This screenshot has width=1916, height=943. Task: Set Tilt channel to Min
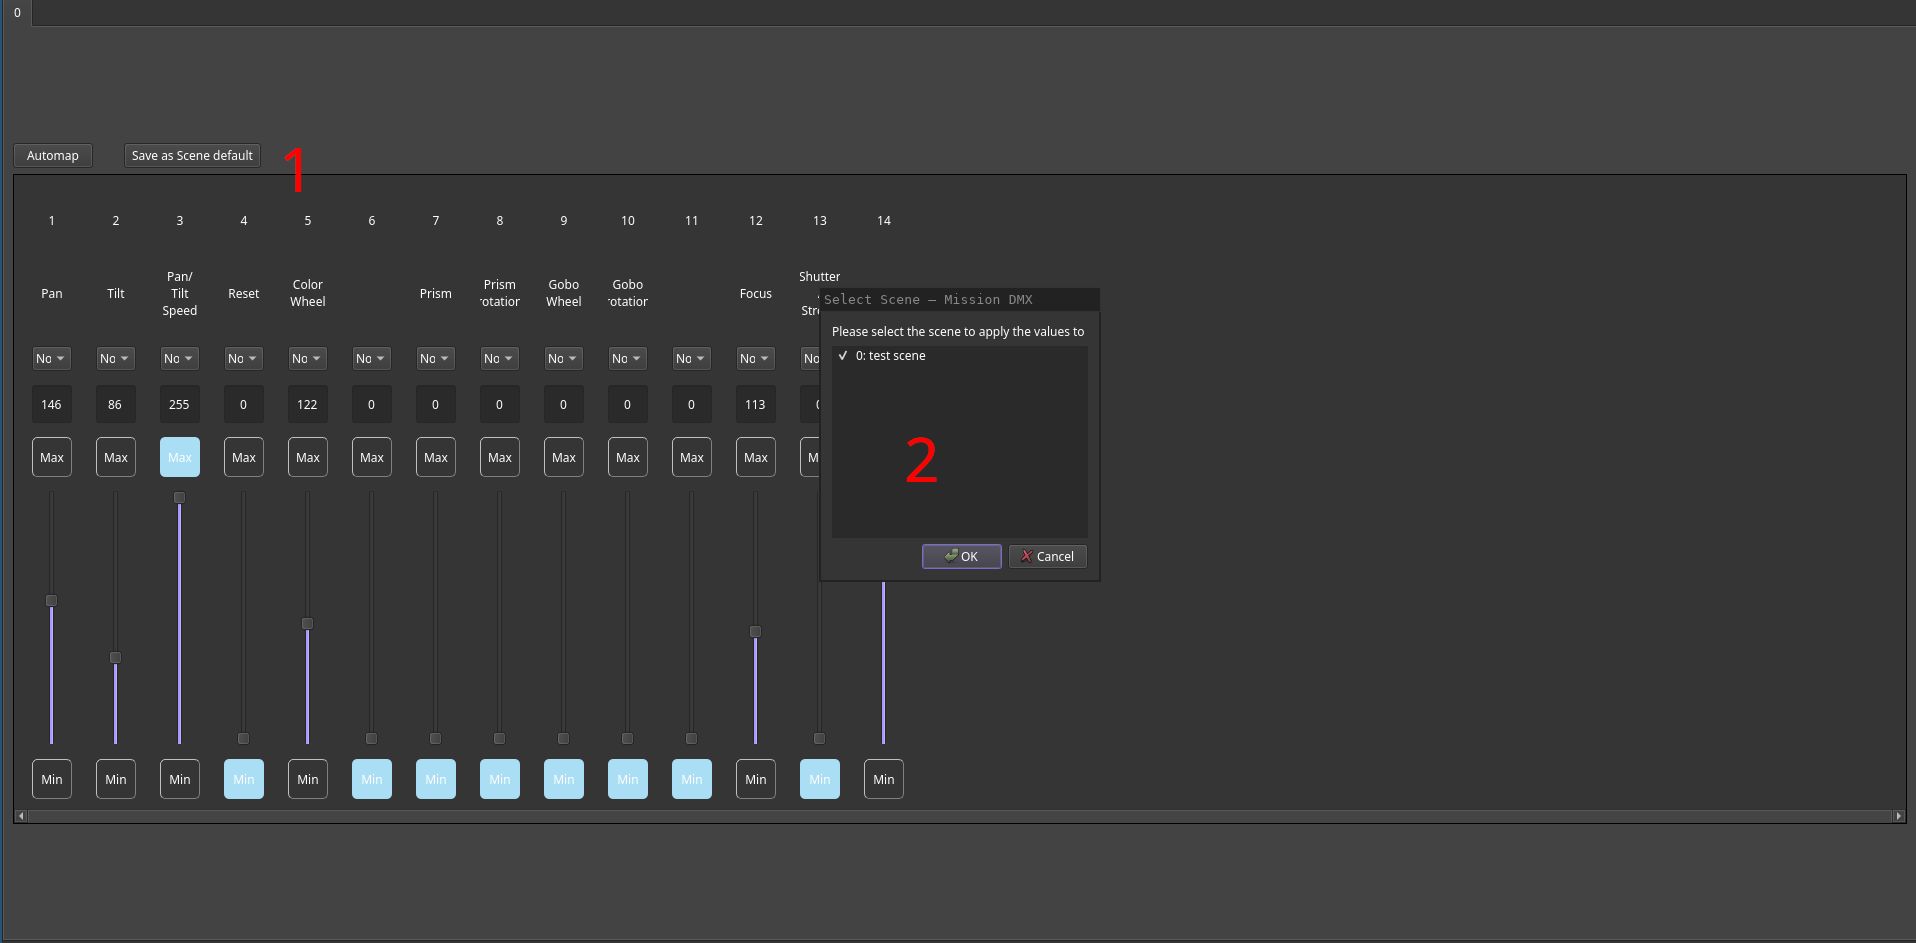[116, 779]
